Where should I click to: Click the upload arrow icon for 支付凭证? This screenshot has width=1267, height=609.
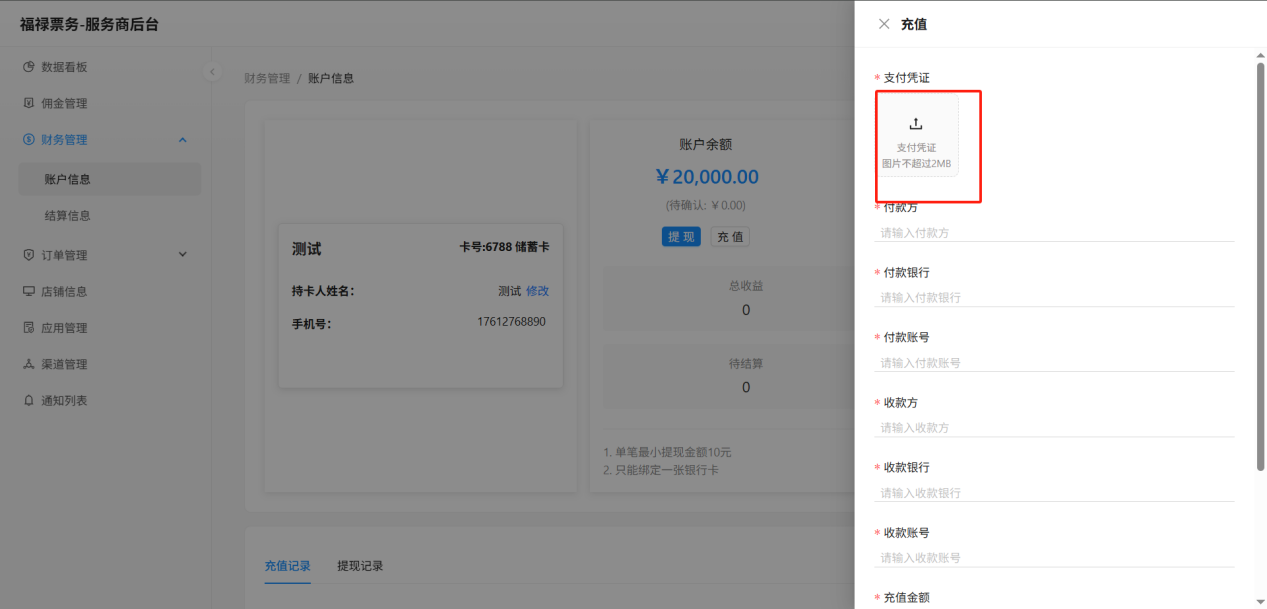(916, 124)
